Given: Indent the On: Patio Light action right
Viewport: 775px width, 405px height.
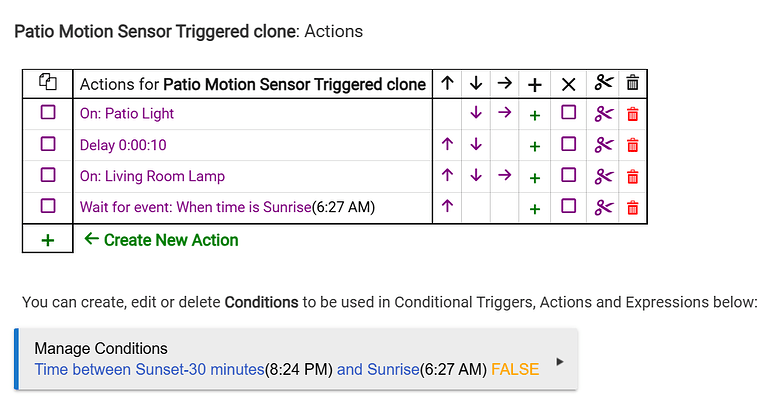Looking at the screenshot, I should tap(504, 114).
